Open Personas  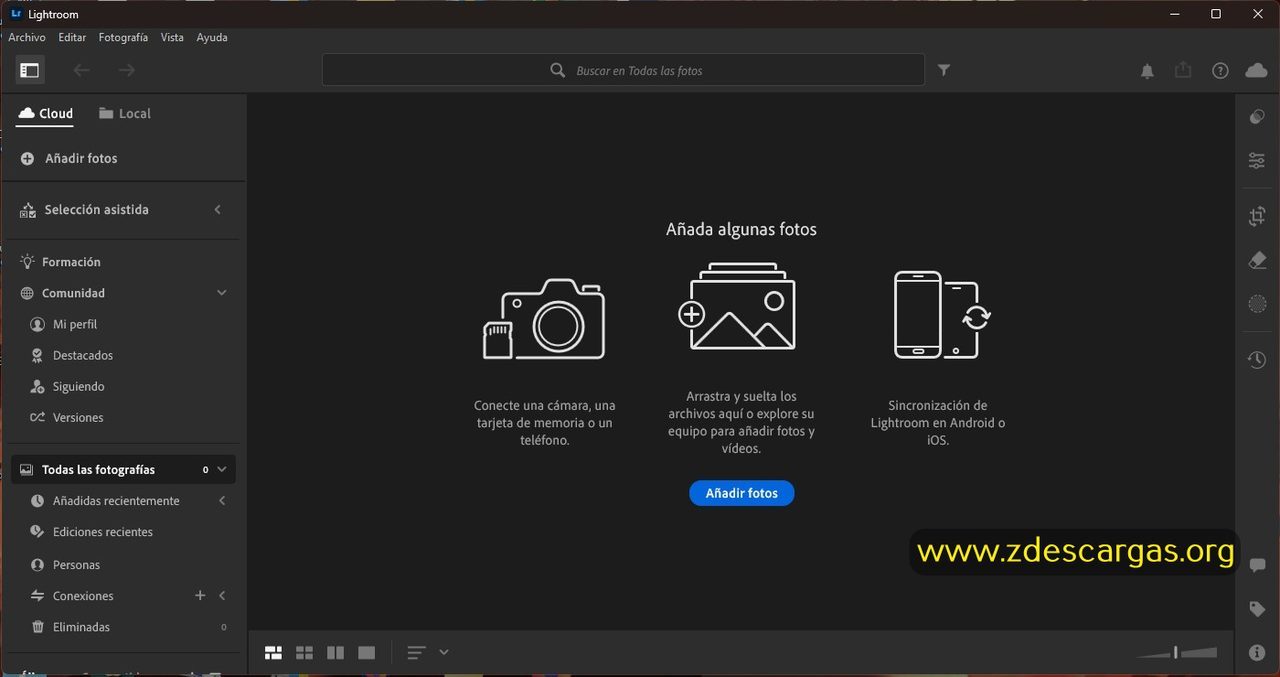[x=65, y=565]
